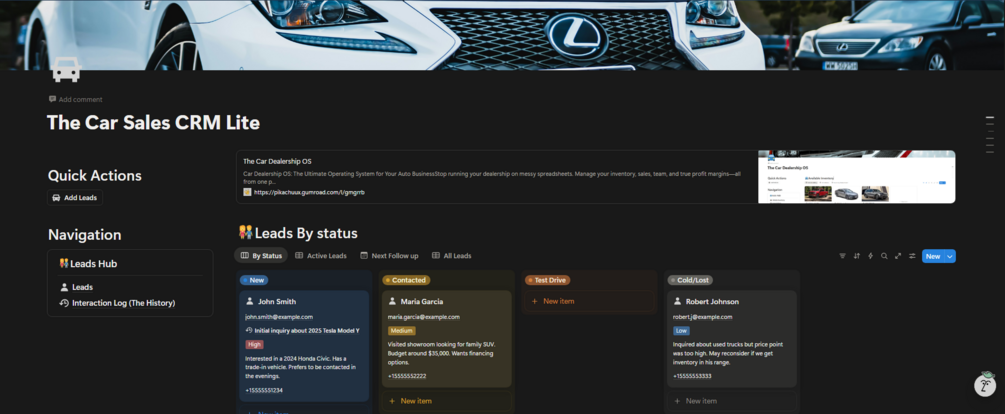This screenshot has height=414, width=1005.
Task: Click the Quick Actions heading
Action: click(95, 176)
